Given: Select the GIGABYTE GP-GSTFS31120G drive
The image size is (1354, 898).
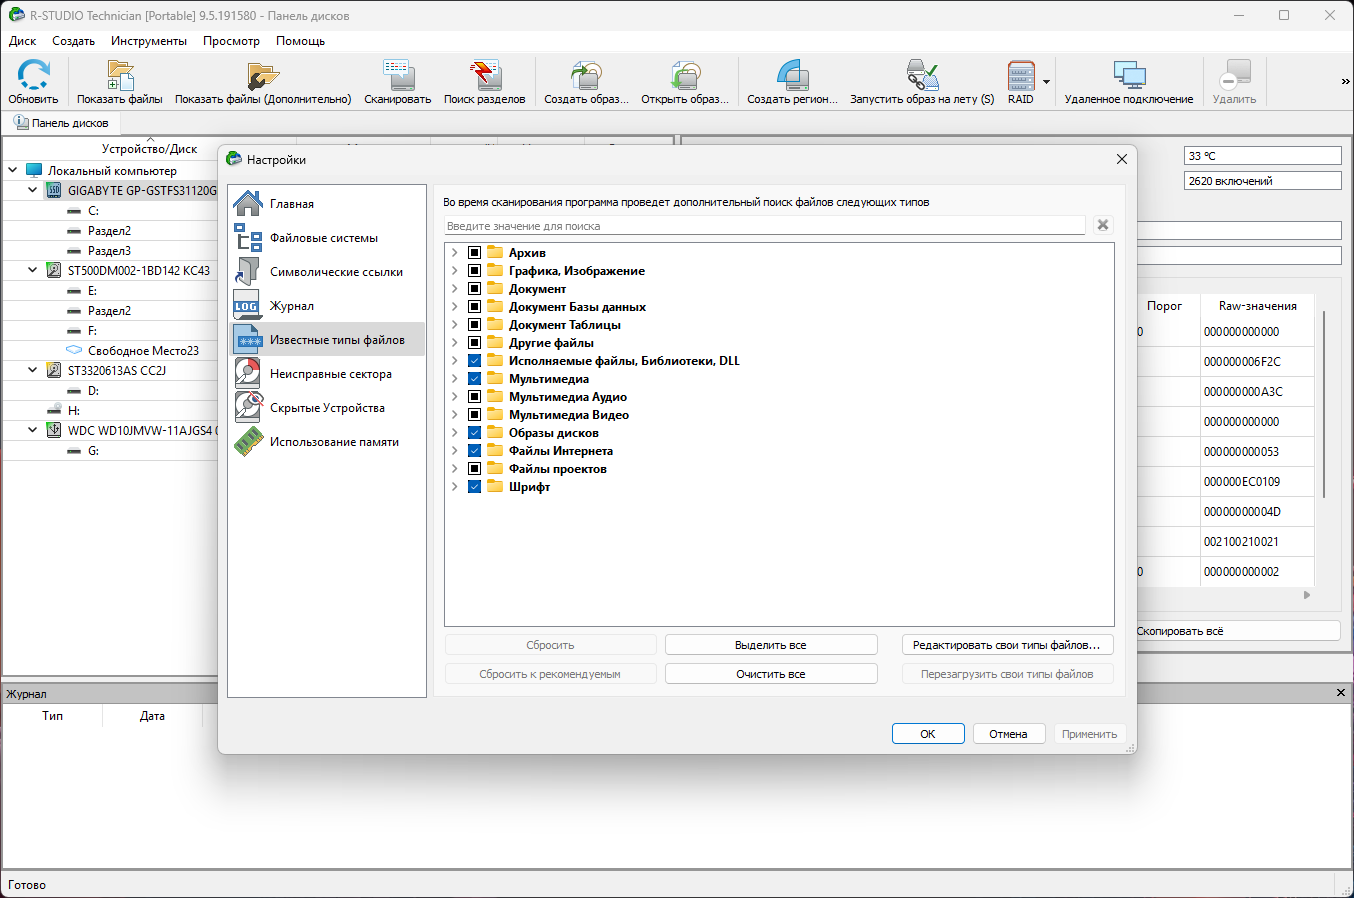Looking at the screenshot, I should (x=141, y=190).
